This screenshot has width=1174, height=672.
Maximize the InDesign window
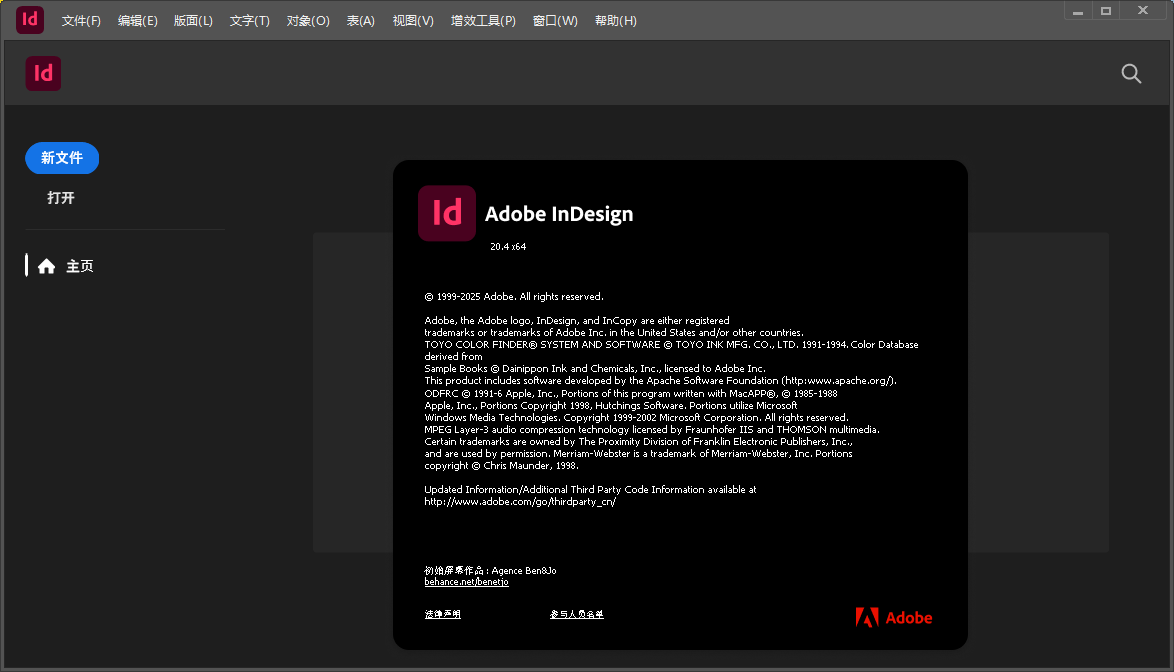point(1106,11)
